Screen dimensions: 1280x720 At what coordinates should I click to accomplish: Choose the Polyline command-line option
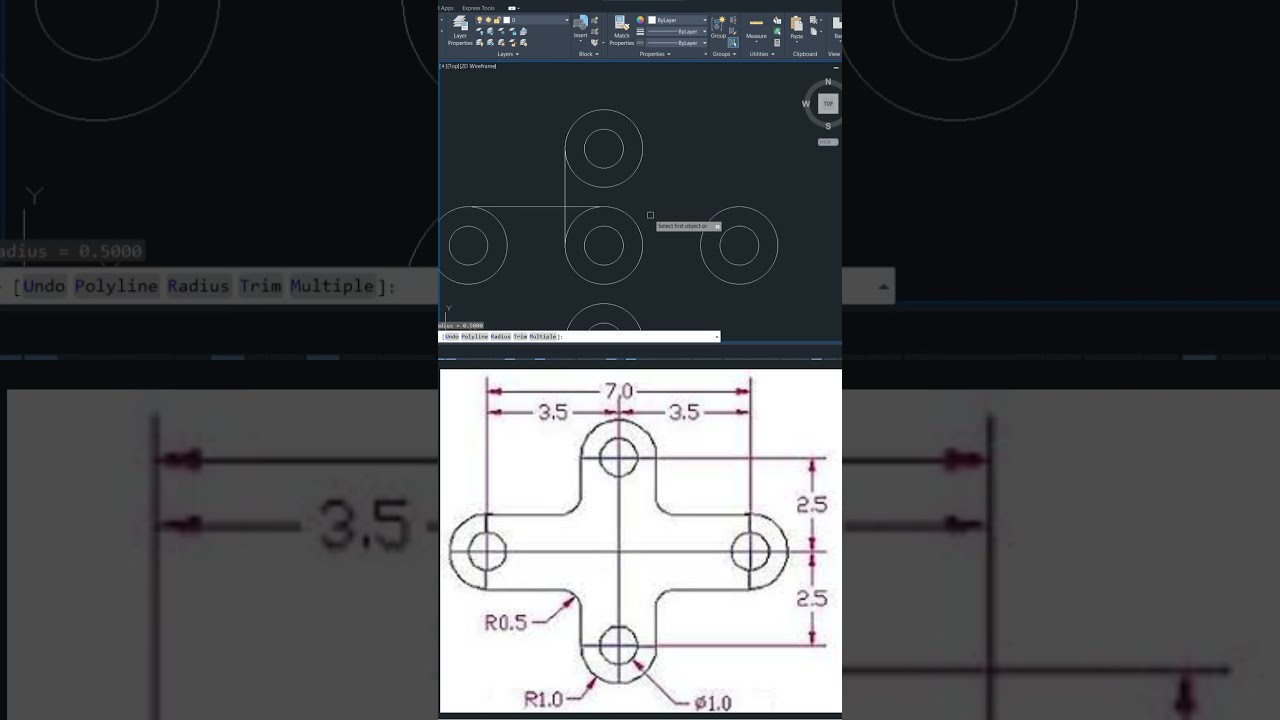tap(473, 337)
